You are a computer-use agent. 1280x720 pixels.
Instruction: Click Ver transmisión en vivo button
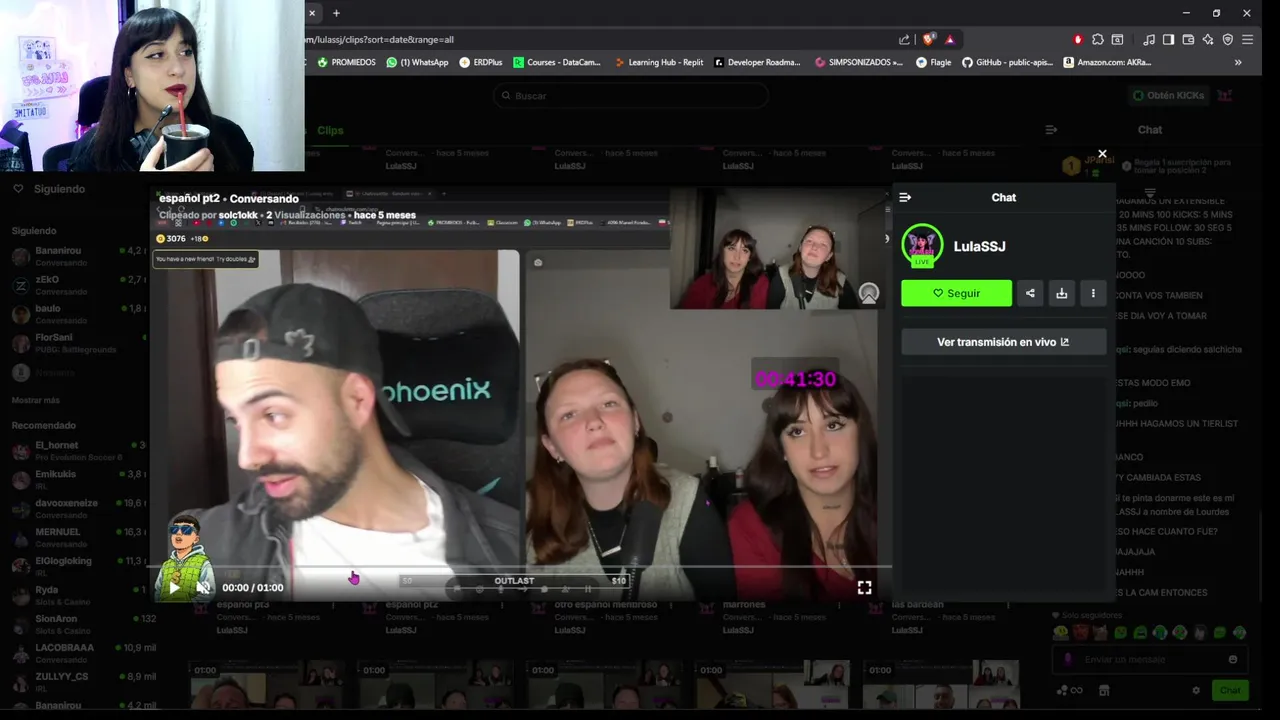point(1004,342)
